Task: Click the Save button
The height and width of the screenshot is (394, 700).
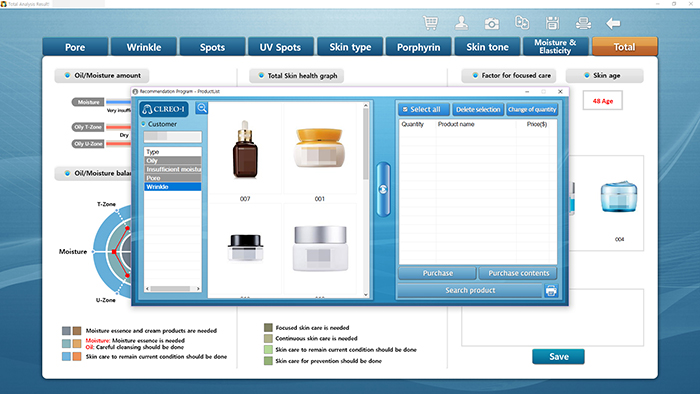Action: [558, 357]
